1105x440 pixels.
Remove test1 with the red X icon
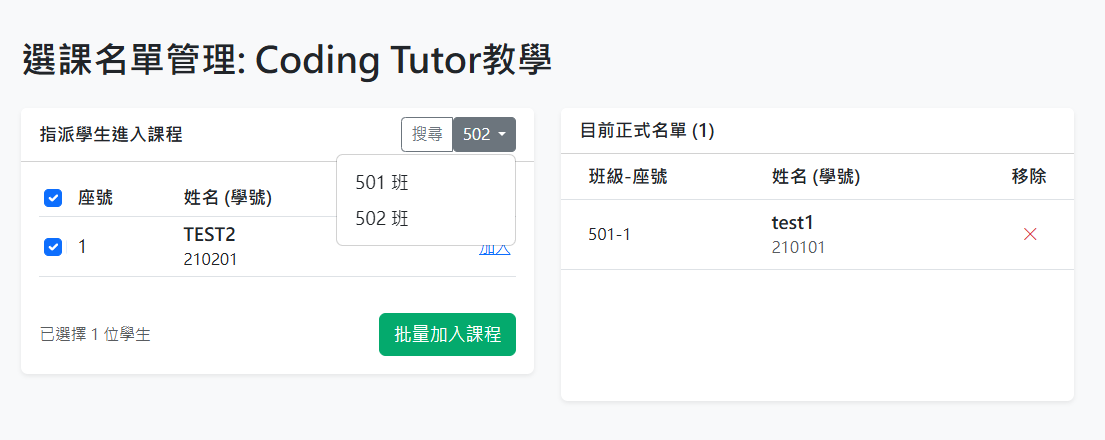click(x=1030, y=234)
